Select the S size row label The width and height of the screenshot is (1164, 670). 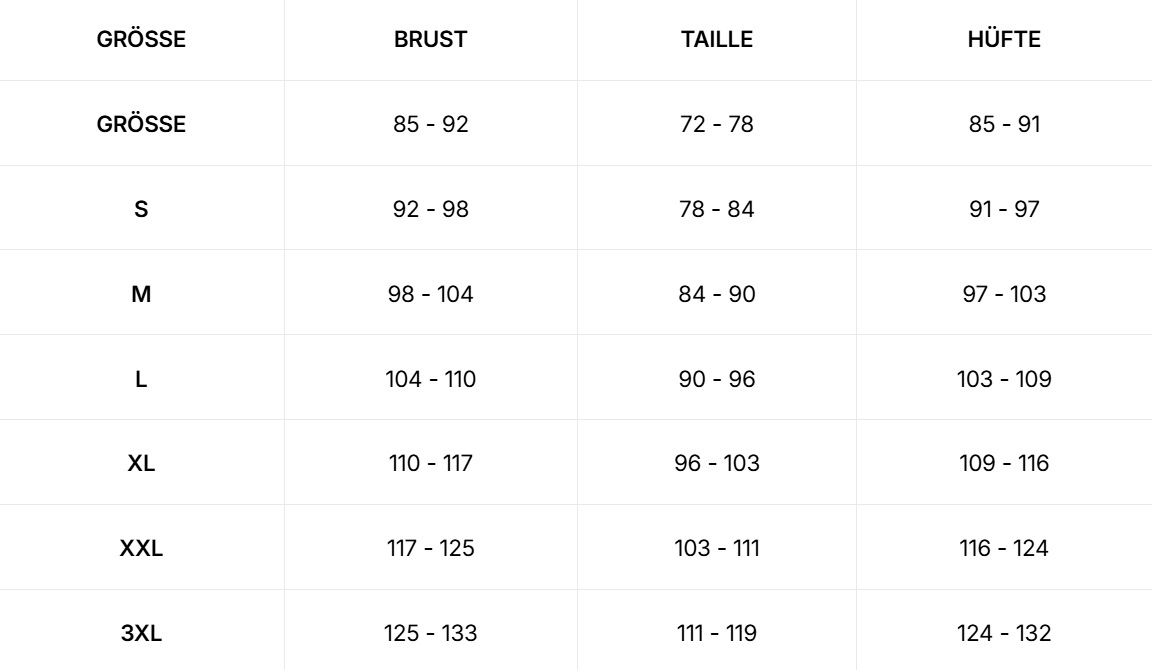(x=141, y=210)
